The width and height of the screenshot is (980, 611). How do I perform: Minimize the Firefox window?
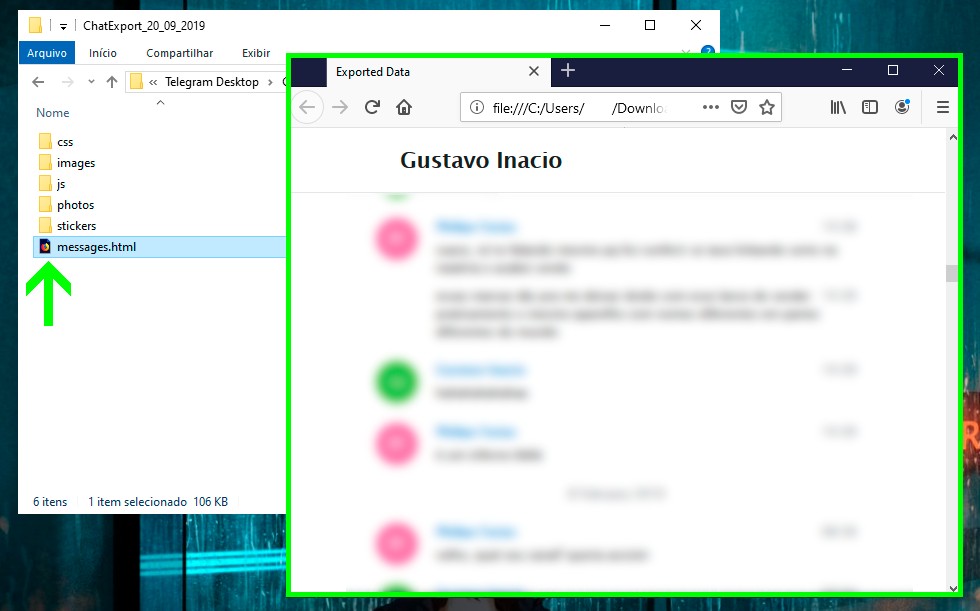coord(847,70)
